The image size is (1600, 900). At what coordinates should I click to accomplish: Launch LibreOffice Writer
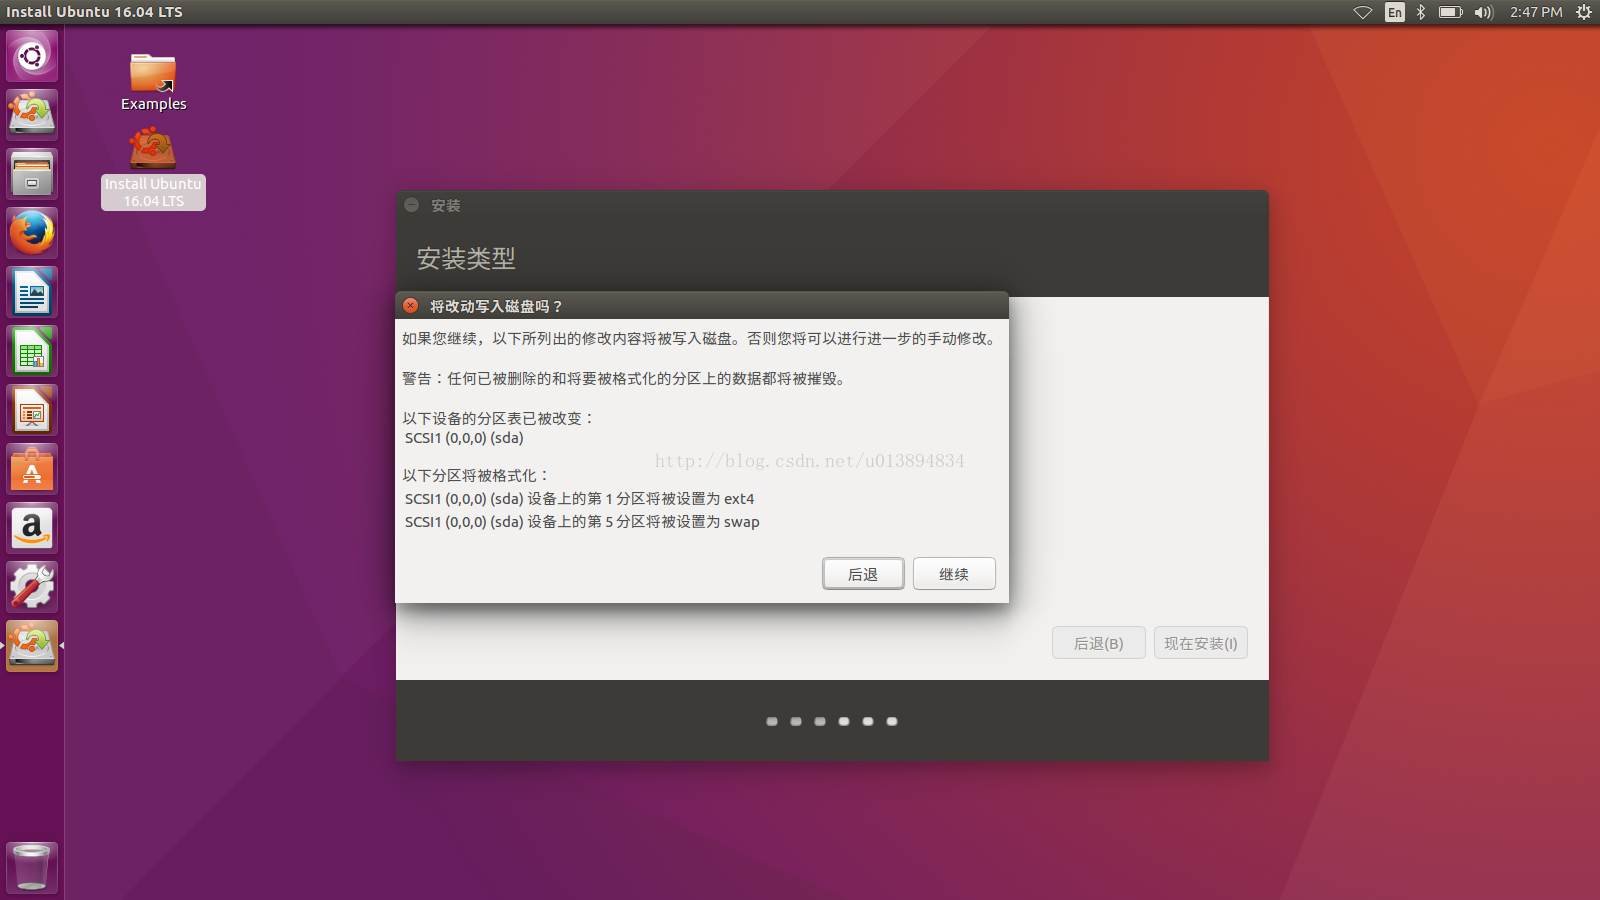[x=32, y=292]
